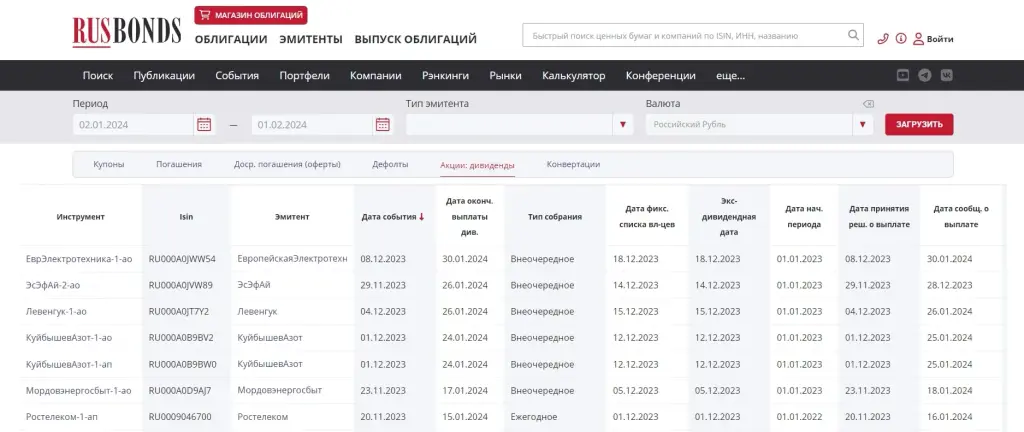
Task: Click the Экс-дивидендная дата column header
Action: point(729,217)
